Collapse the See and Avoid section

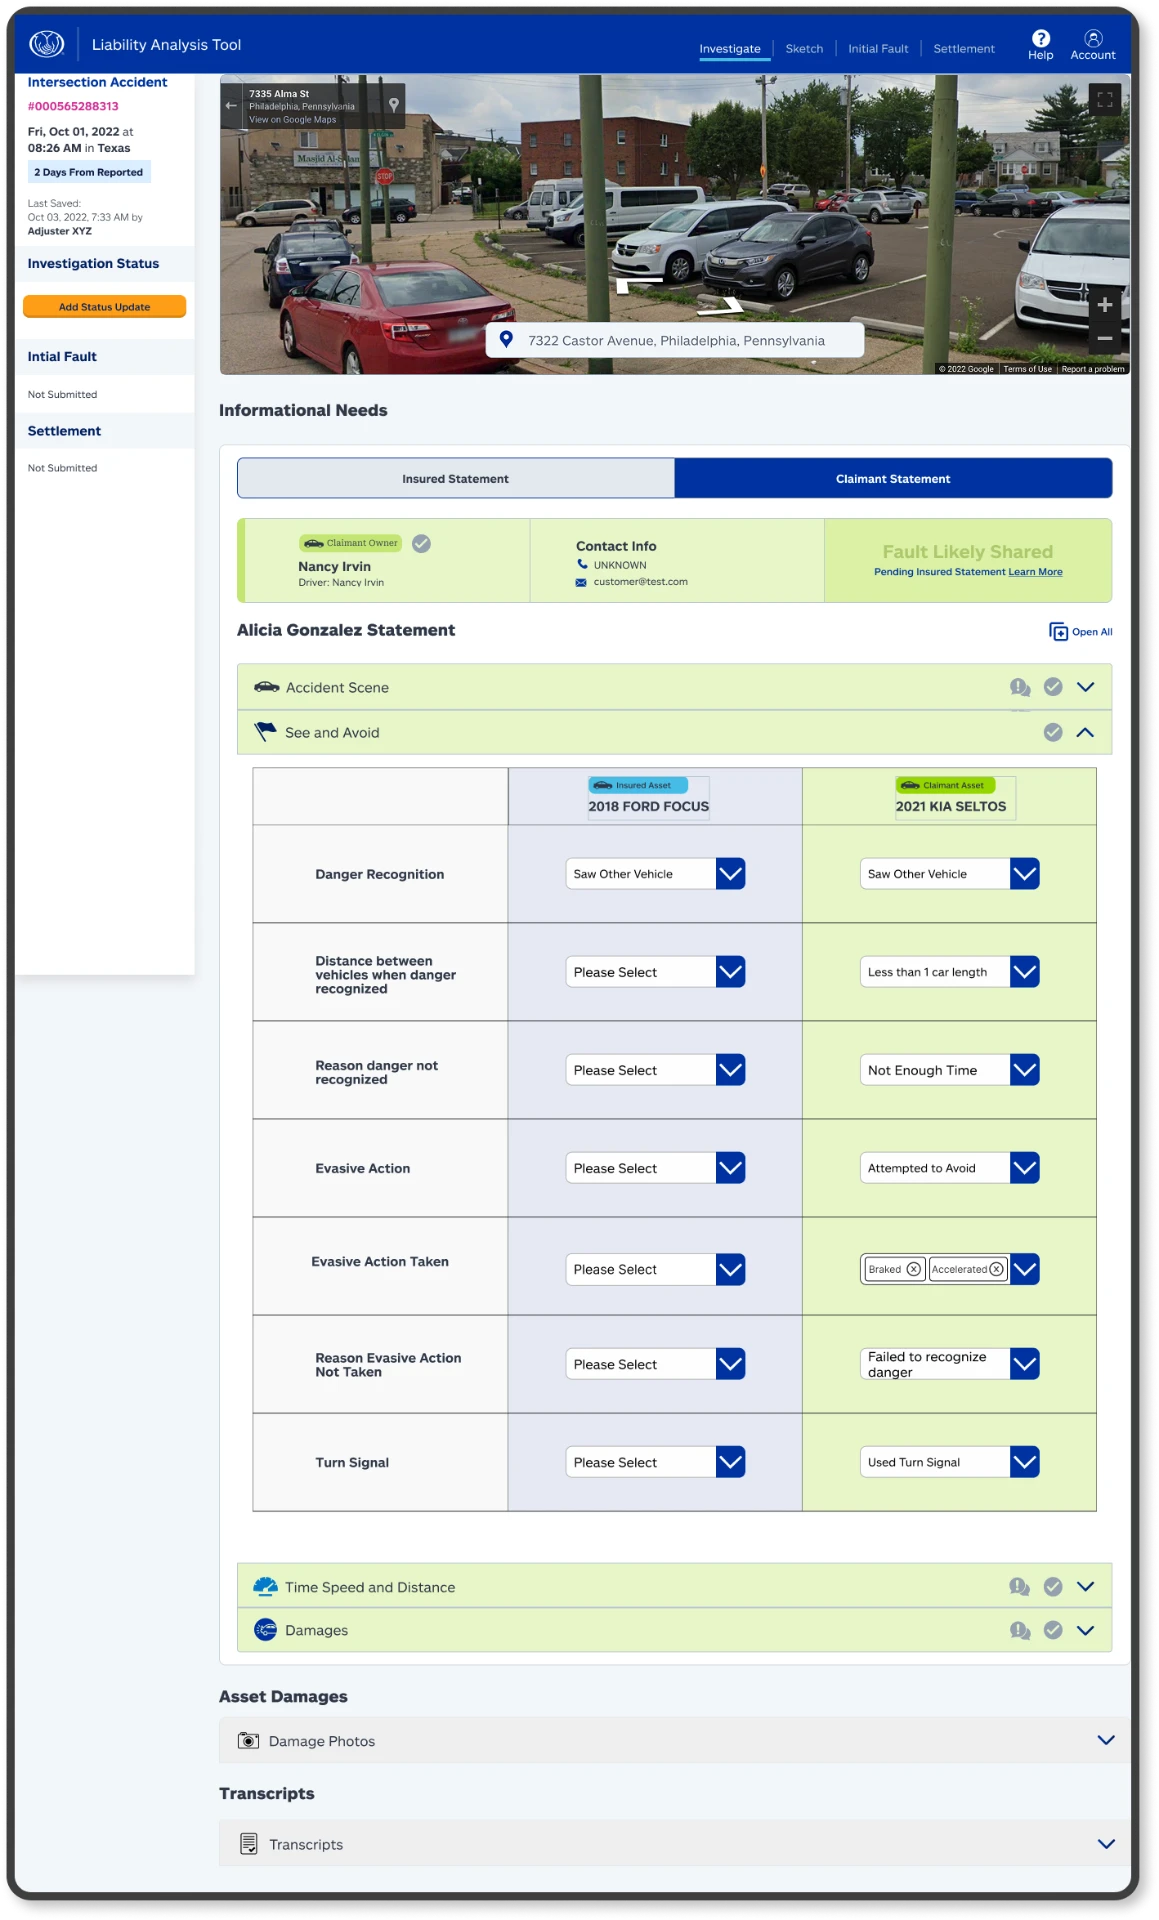pos(1086,732)
